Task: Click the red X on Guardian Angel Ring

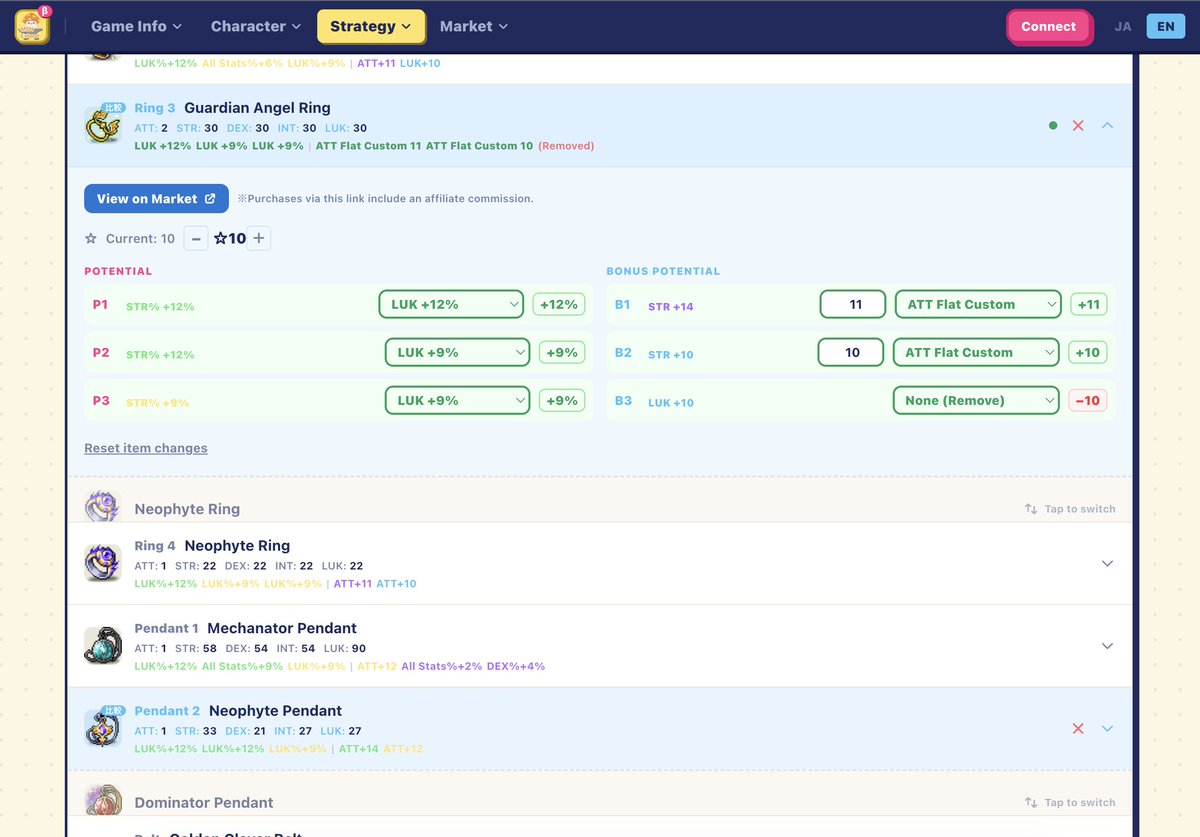Action: coord(1078,126)
